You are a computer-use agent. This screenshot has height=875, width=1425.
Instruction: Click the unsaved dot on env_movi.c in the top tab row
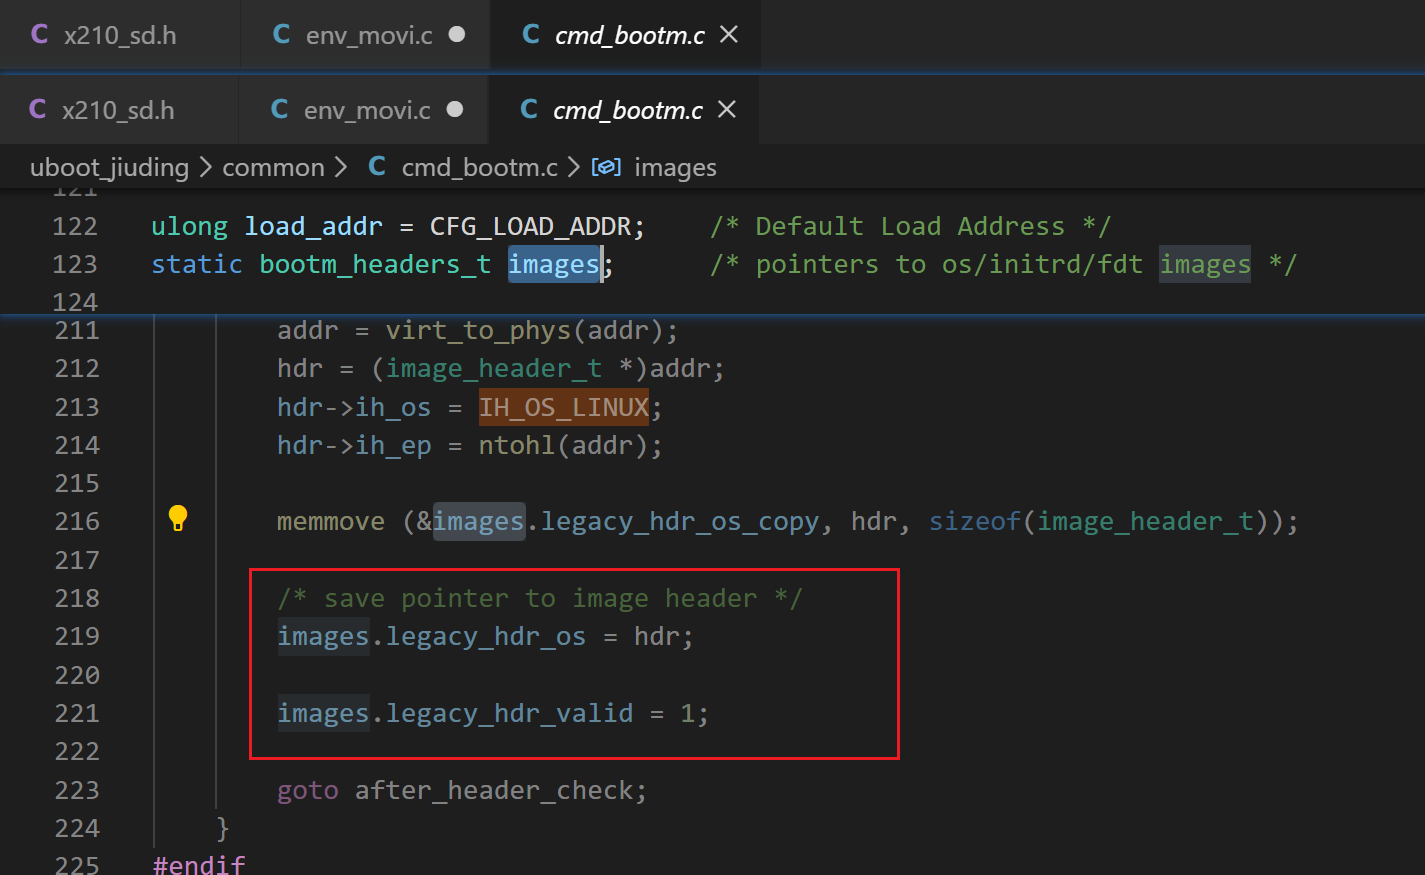click(x=457, y=35)
